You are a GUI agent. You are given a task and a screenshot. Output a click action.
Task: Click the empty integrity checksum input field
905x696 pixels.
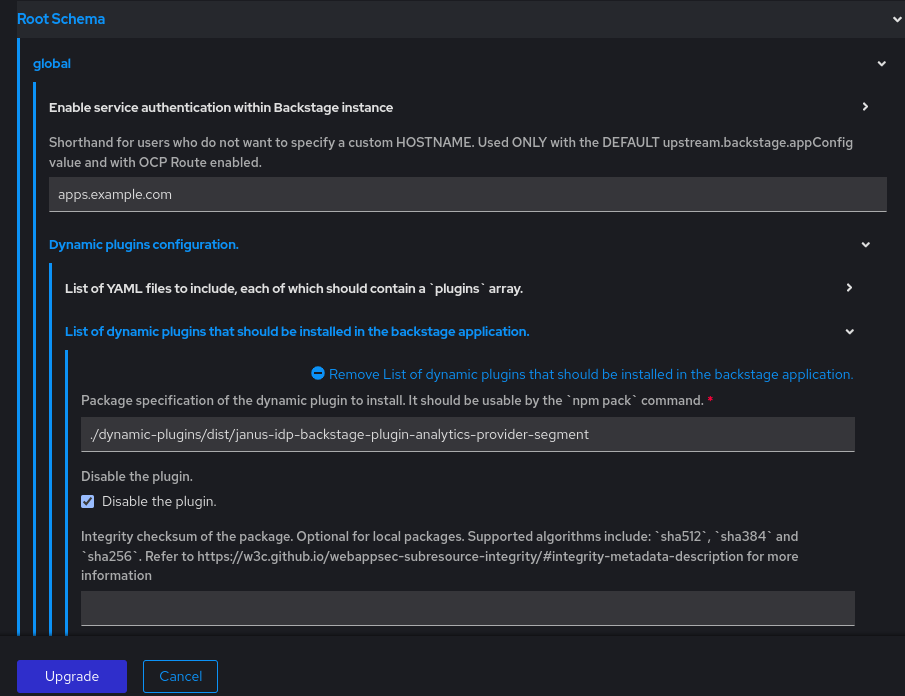click(467, 608)
